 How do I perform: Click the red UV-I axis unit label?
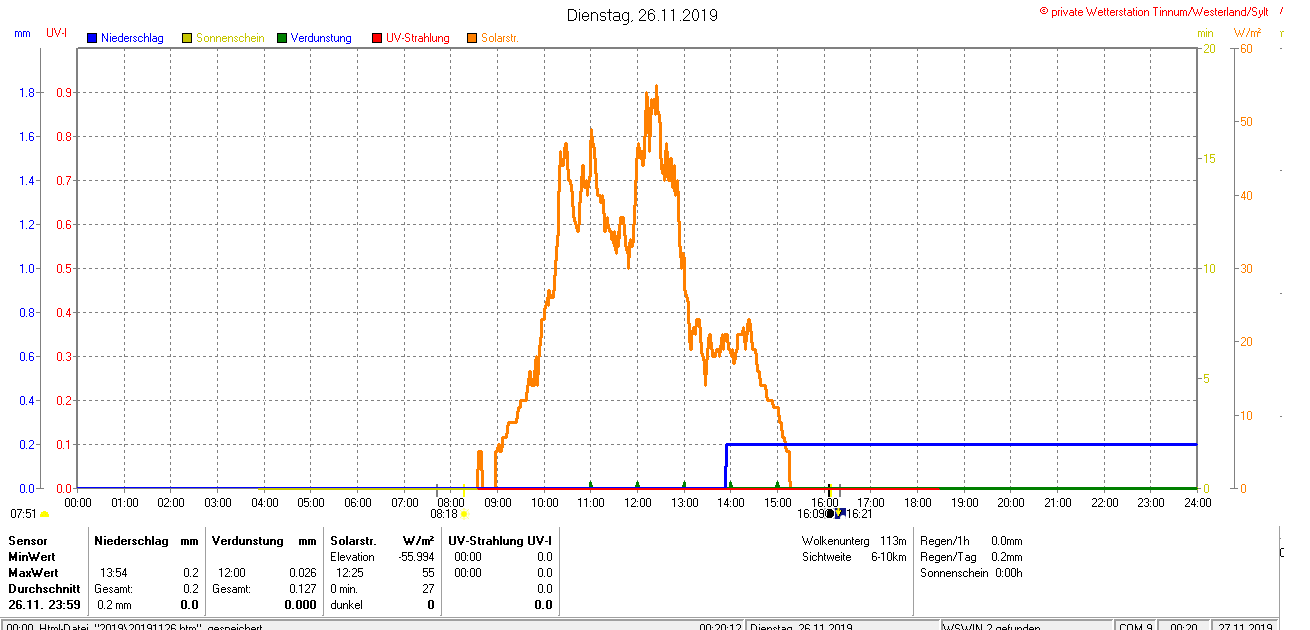pos(57,33)
